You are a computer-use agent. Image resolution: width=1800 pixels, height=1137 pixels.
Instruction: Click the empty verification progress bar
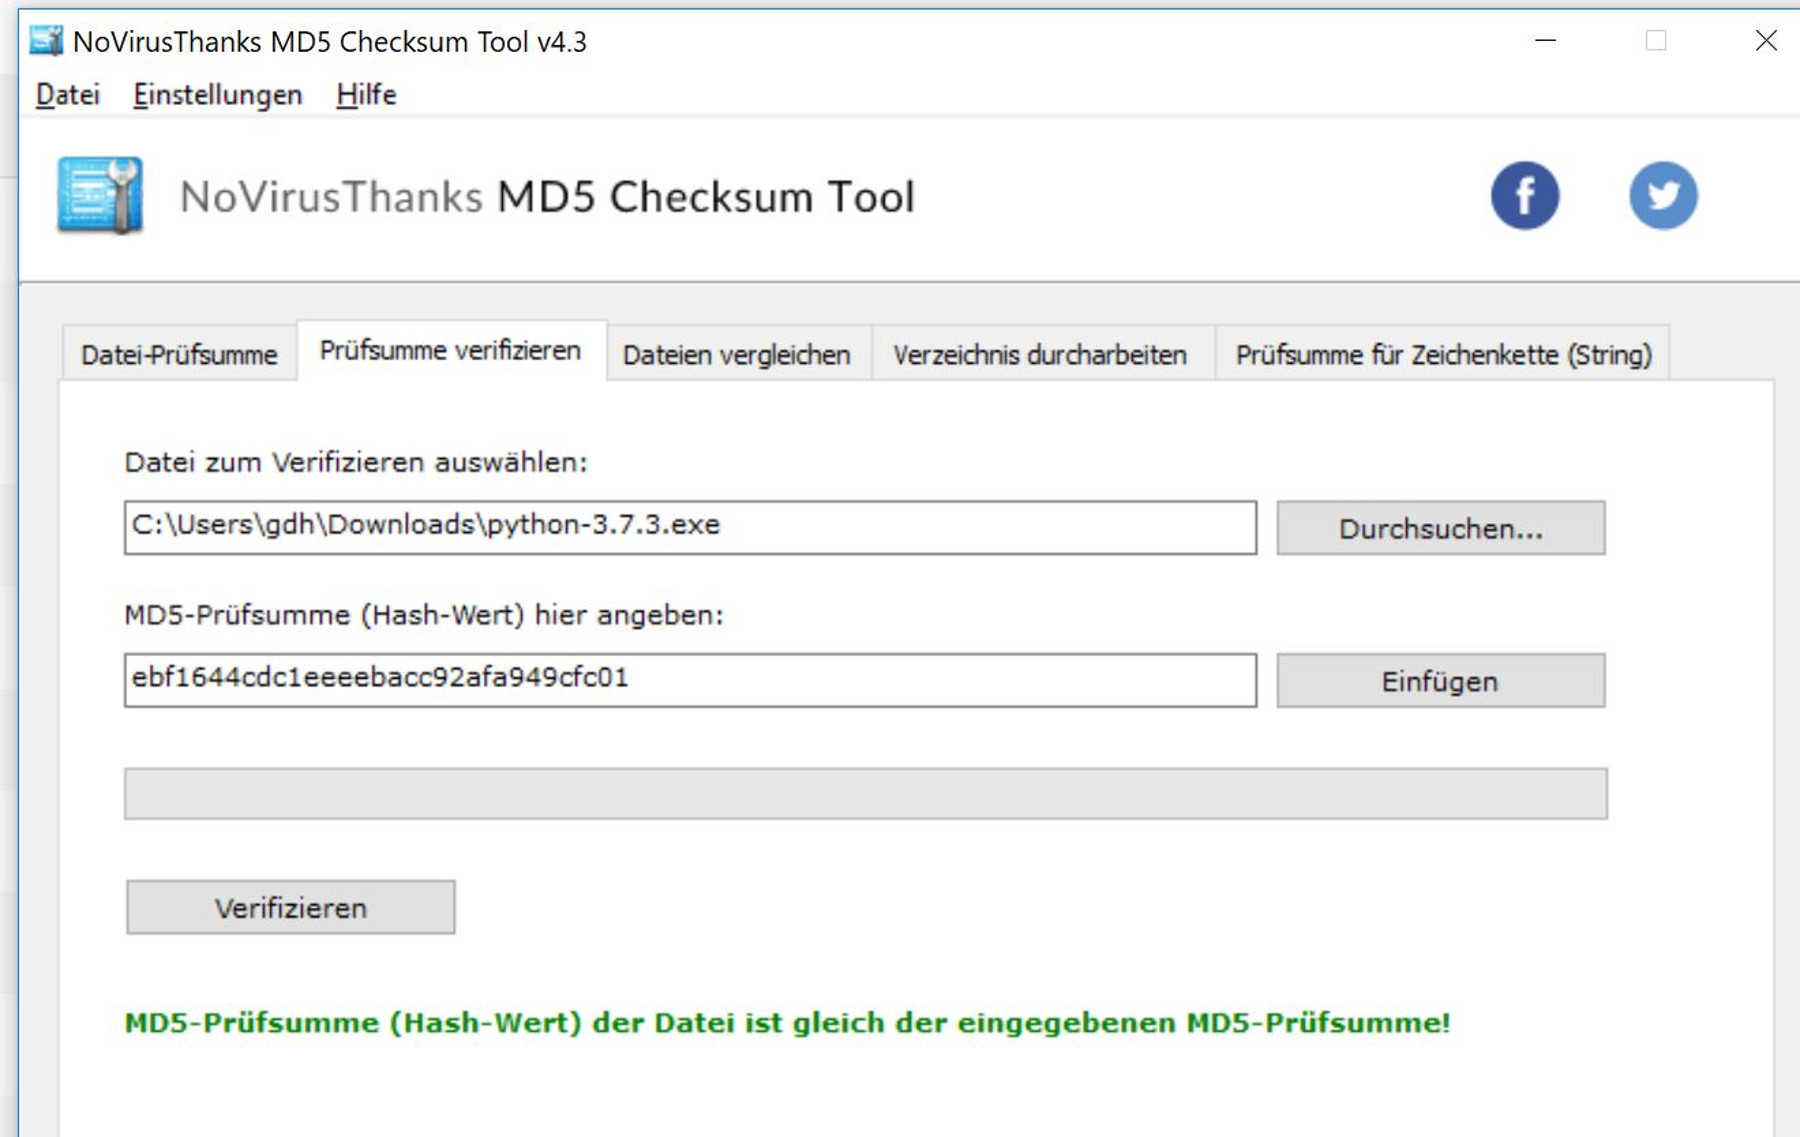point(865,794)
